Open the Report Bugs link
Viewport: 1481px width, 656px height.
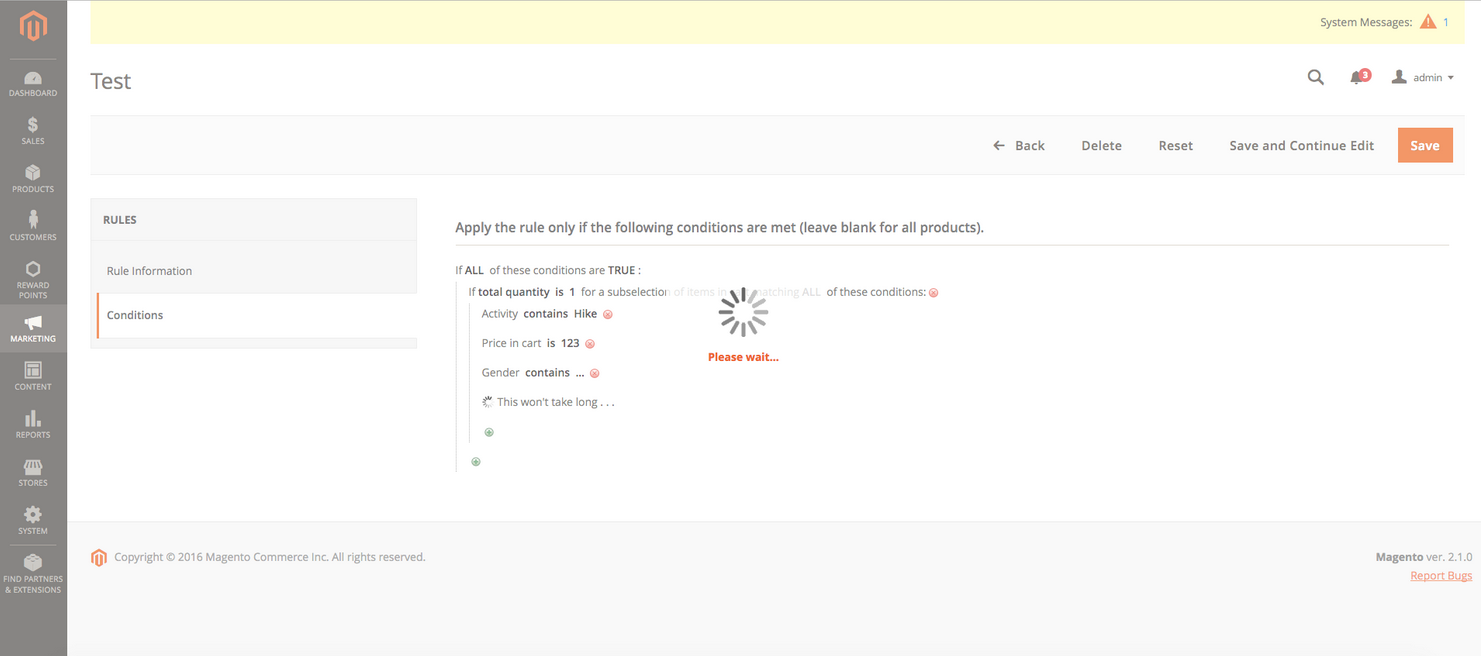[x=1440, y=575]
